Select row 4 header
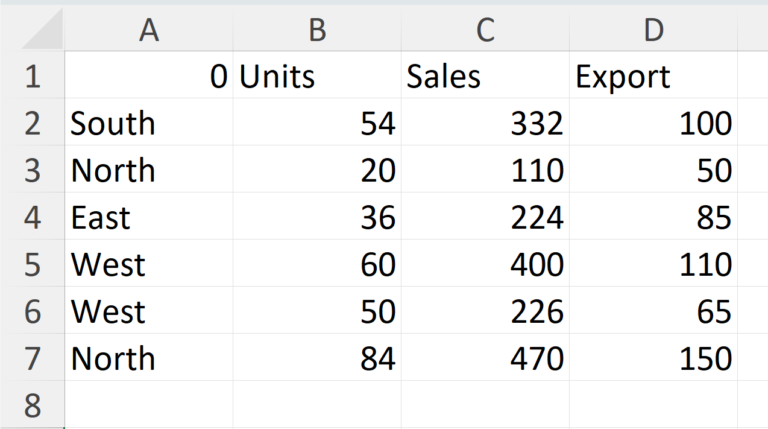 pos(32,217)
